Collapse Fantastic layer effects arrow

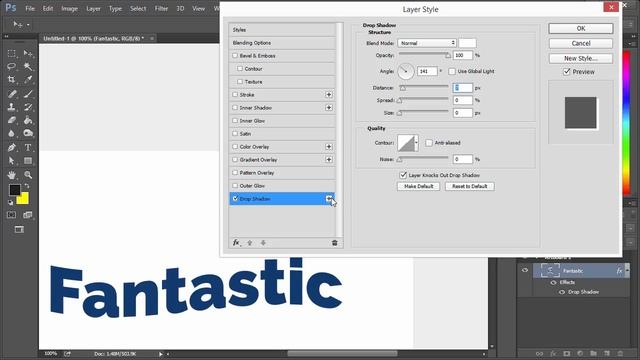tap(627, 270)
